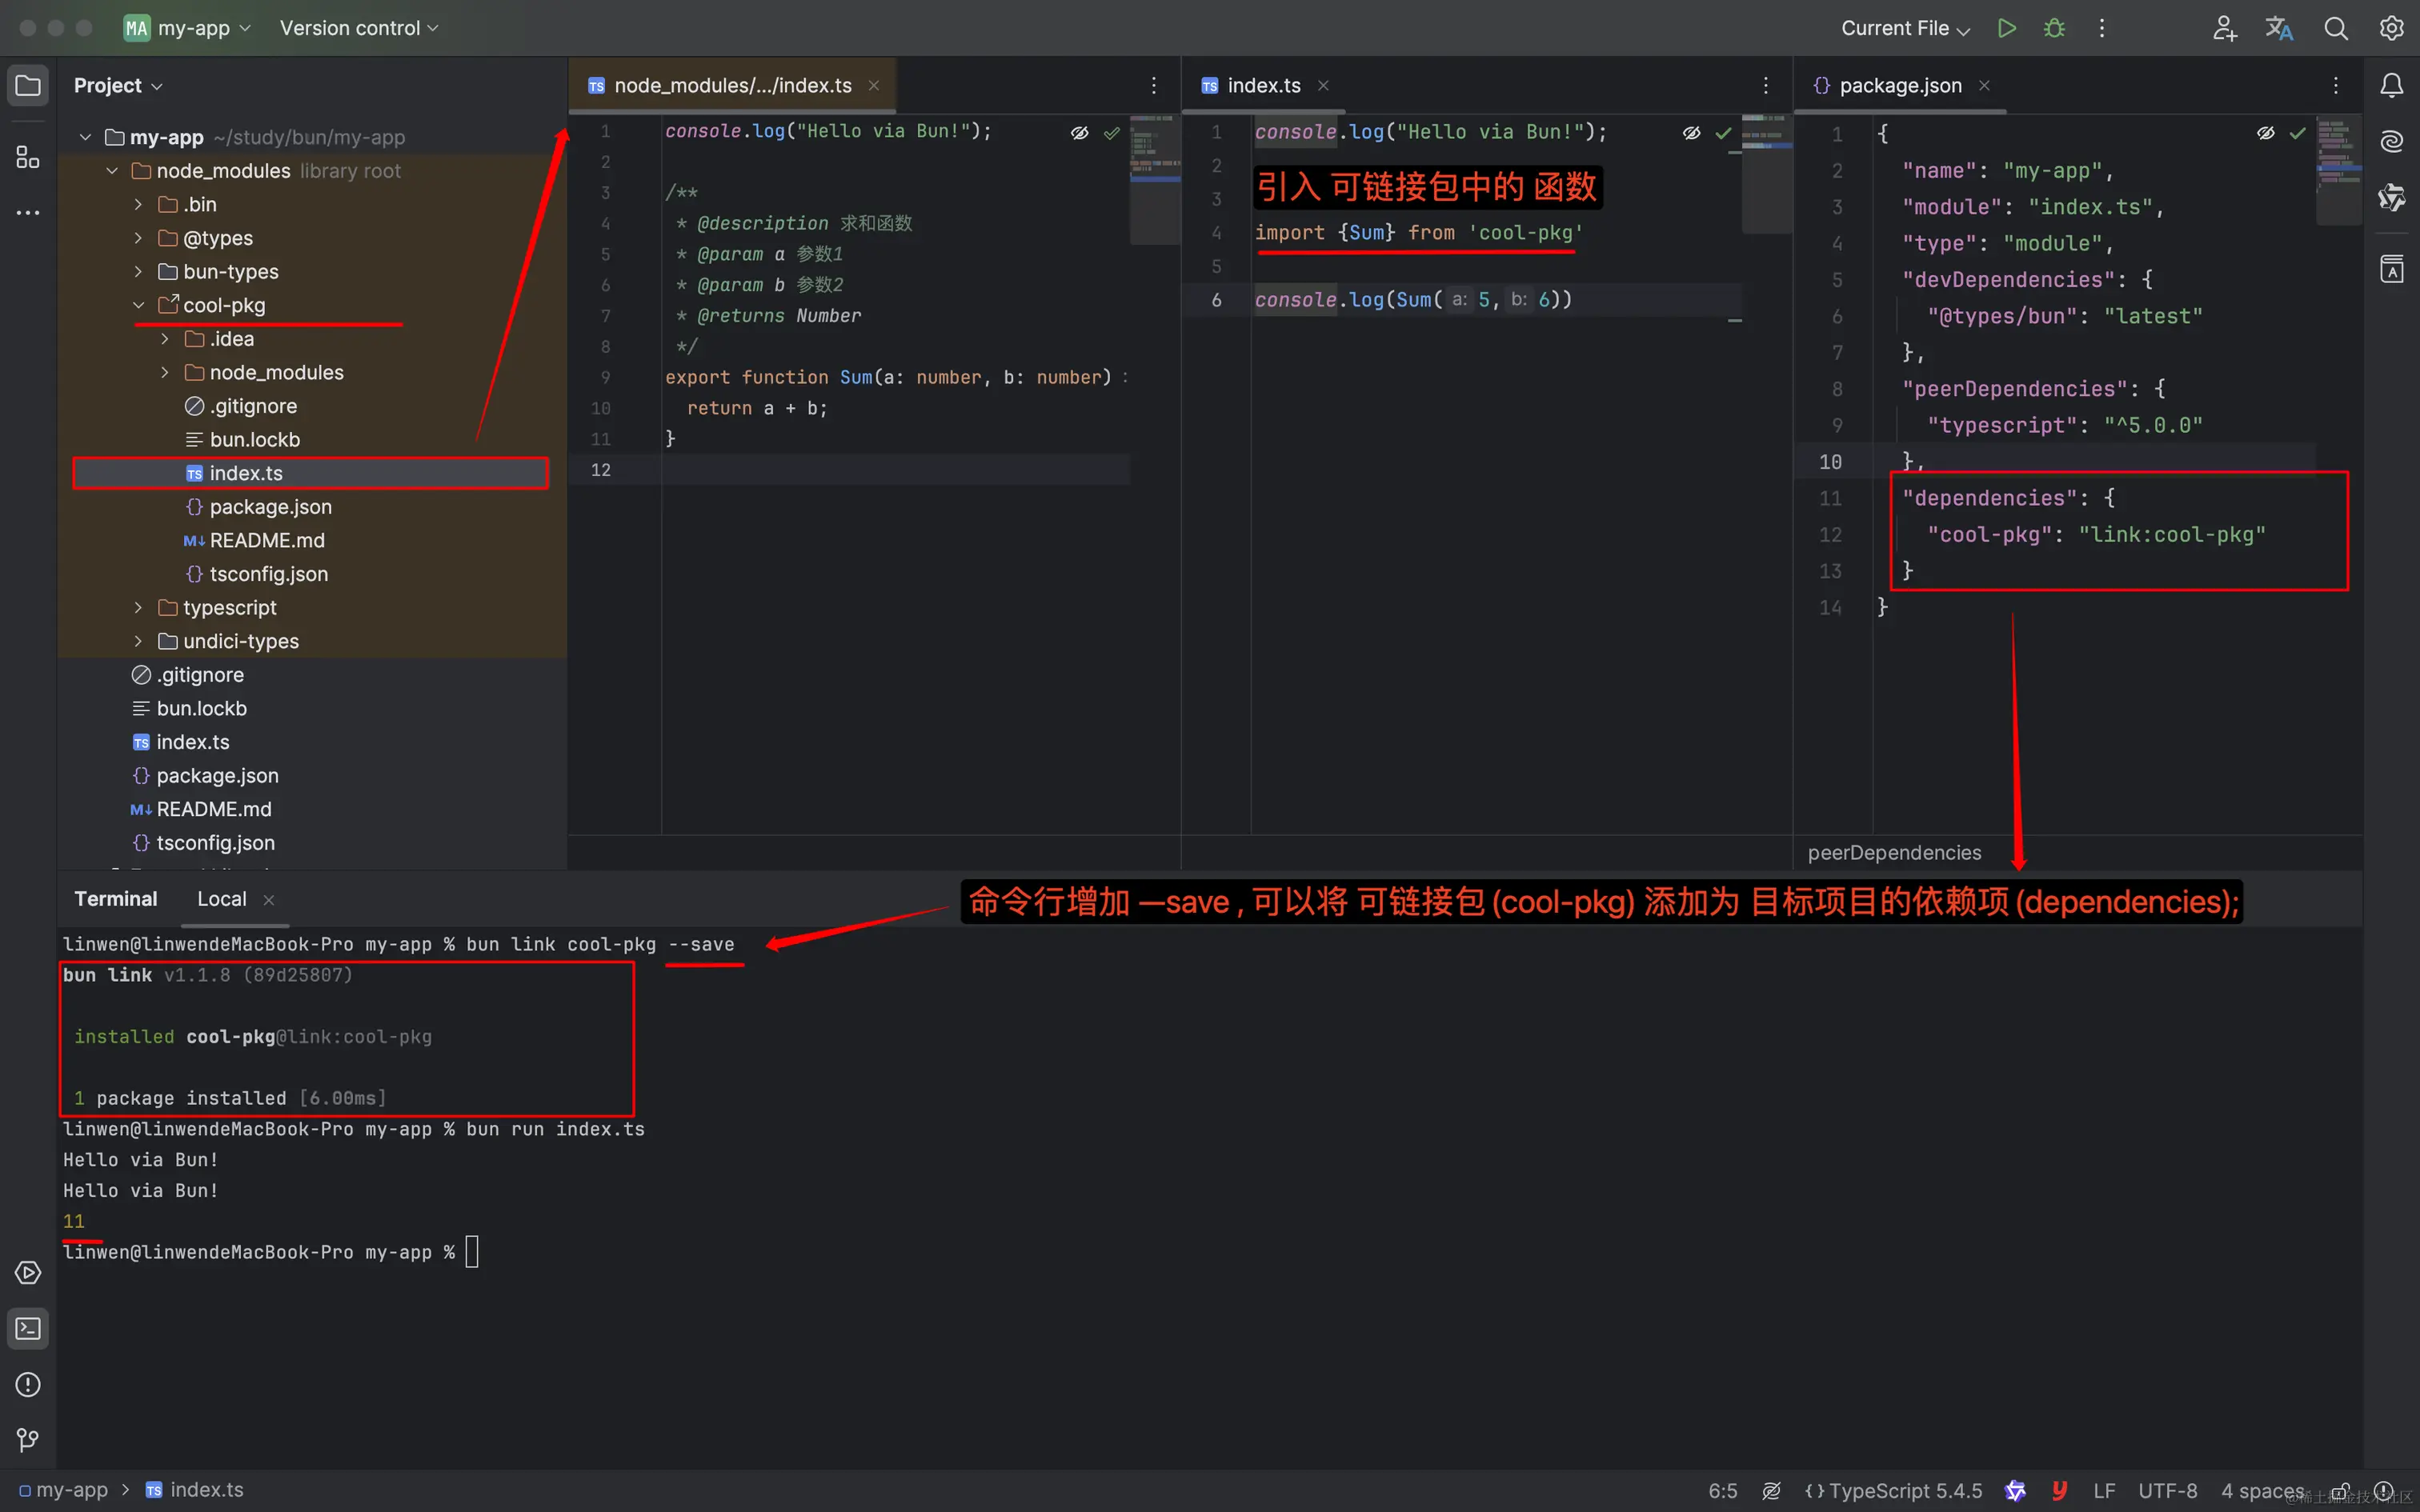Open tab options menu for node_modules index.ts editor
Viewport: 2420px width, 1512px height.
click(x=1154, y=86)
